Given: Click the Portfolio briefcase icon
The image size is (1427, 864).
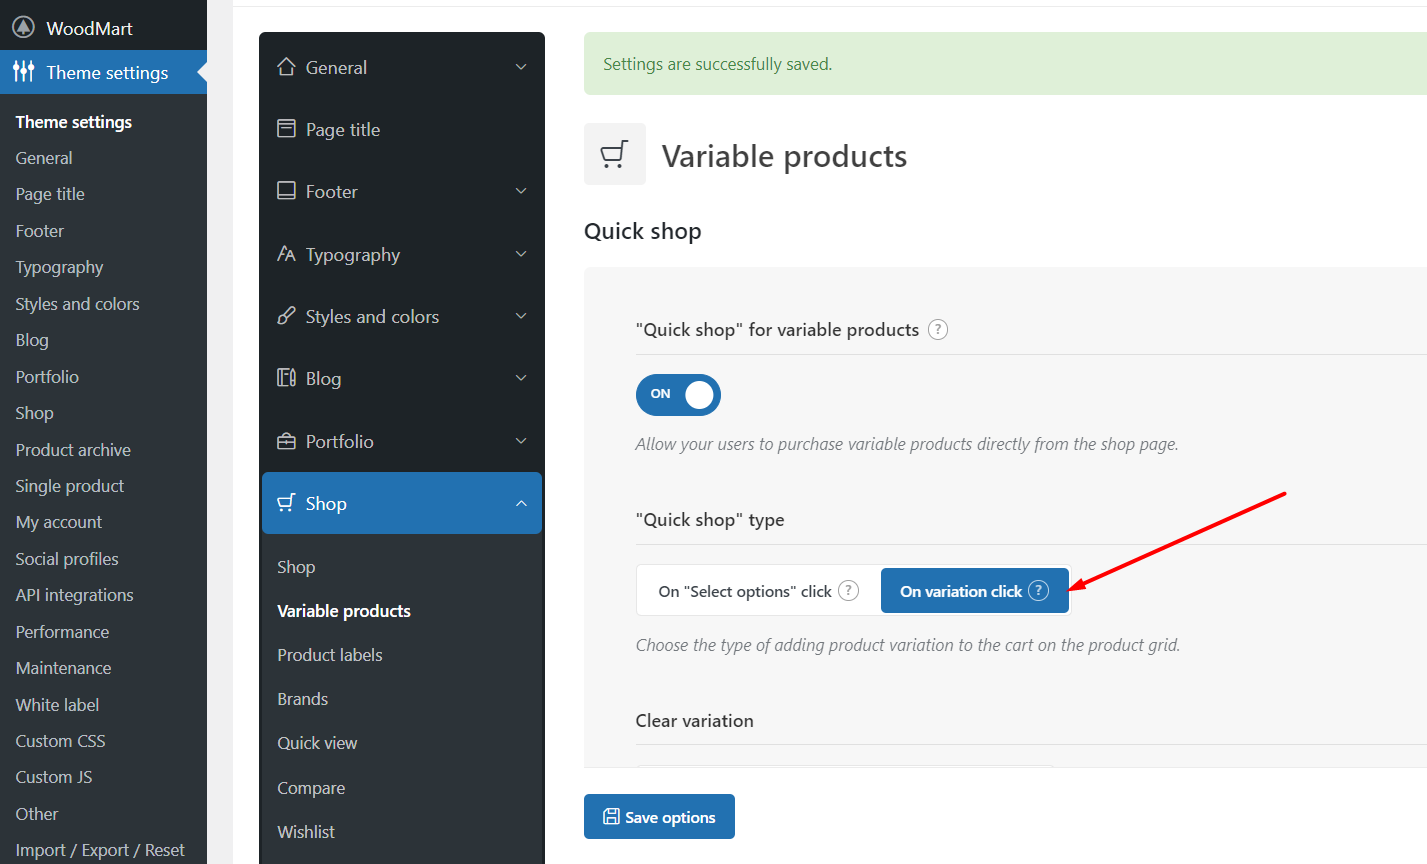Looking at the screenshot, I should pos(286,441).
